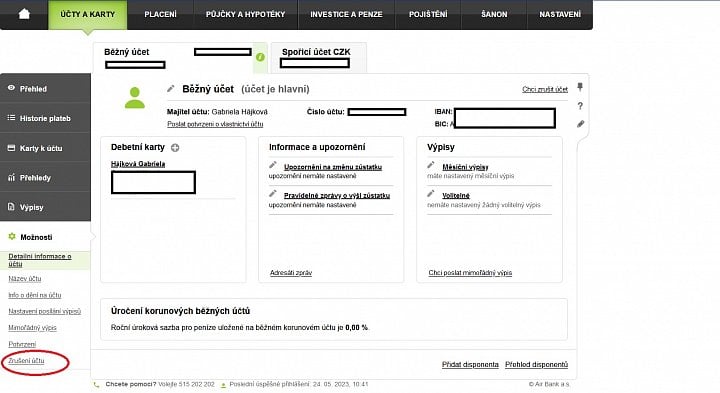Click the Poslední úspěšné přihlášení text
The image size is (720, 393).
(298, 384)
